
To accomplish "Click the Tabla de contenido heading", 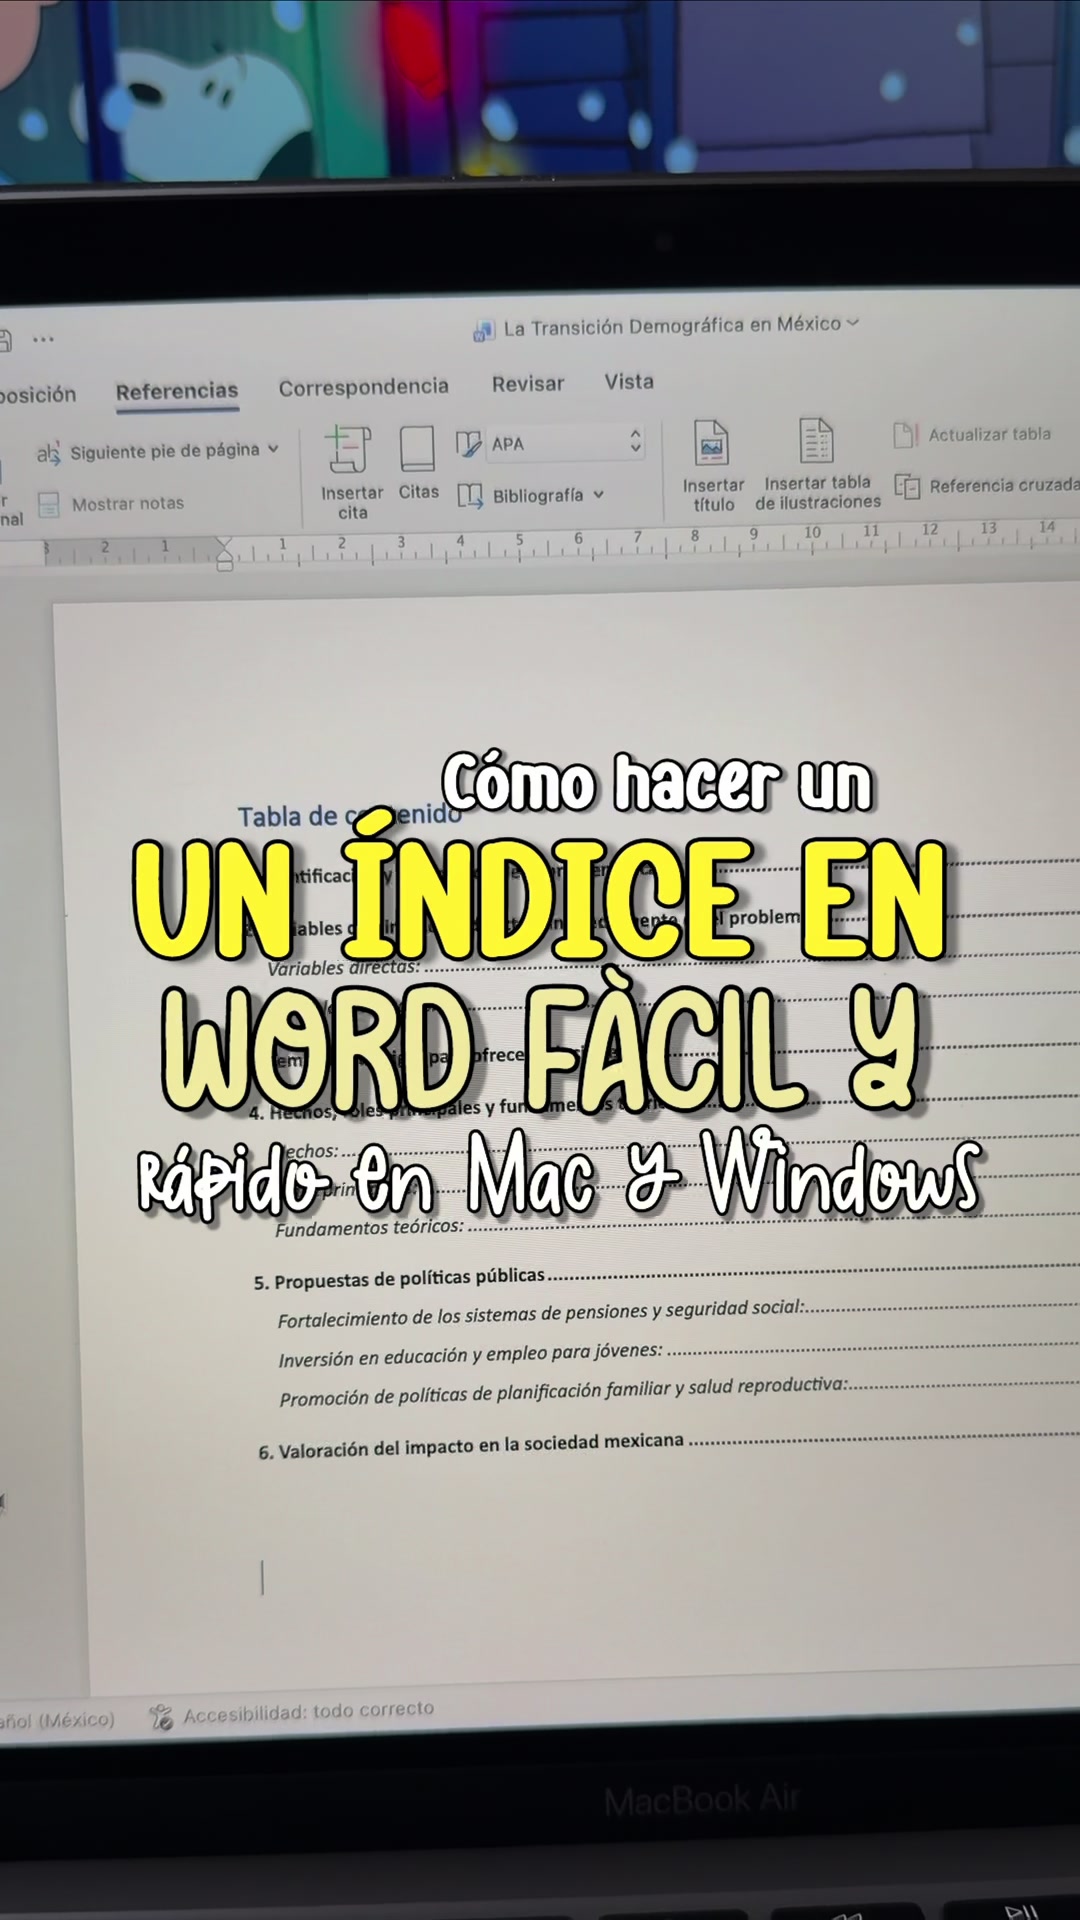I will point(350,815).
